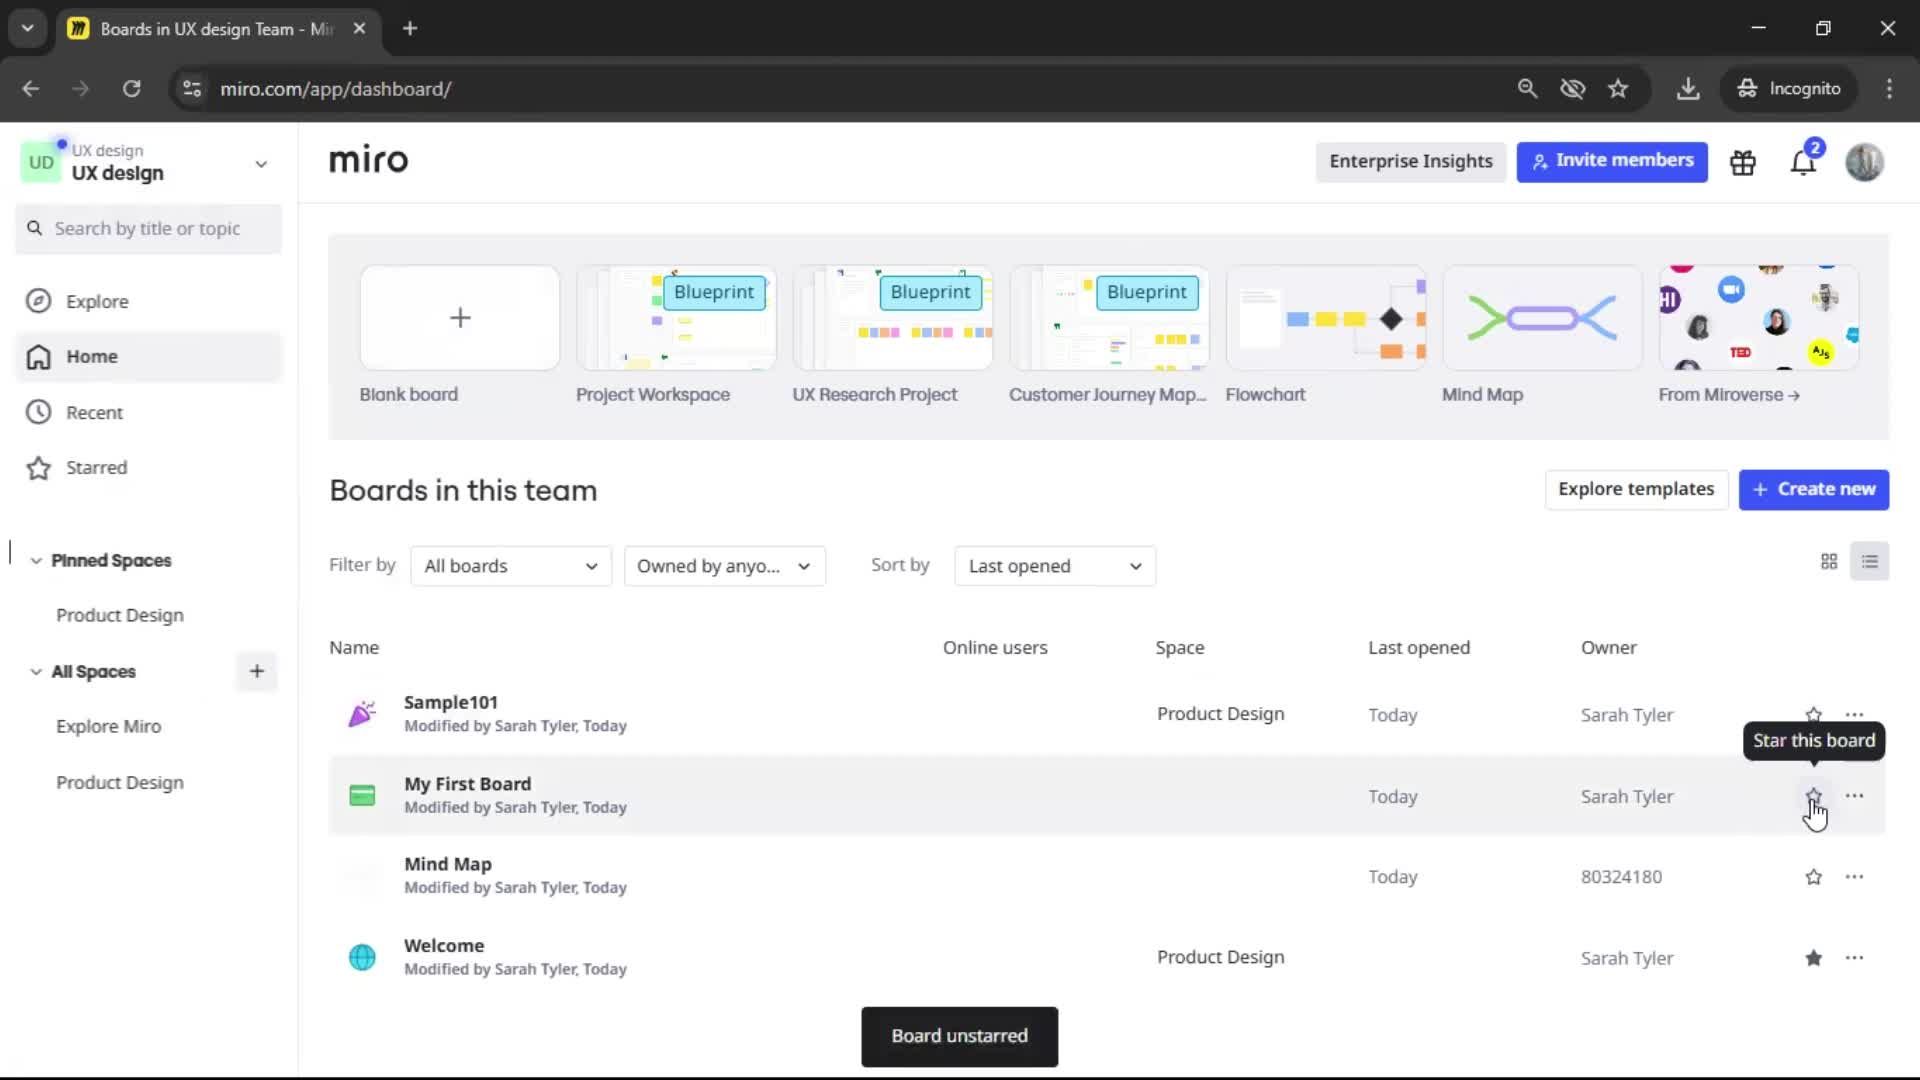1920x1080 pixels.
Task: Open Product Design under All Spaces
Action: point(120,783)
